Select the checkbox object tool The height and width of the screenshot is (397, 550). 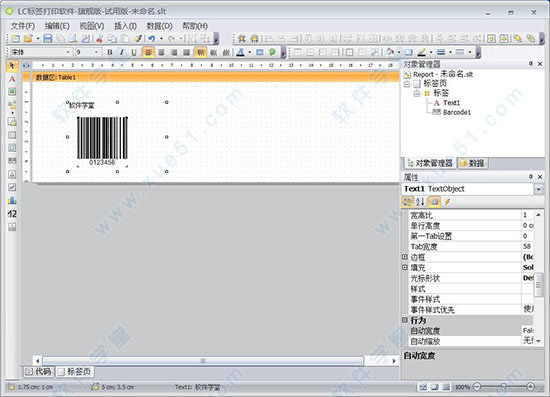tap(12, 187)
